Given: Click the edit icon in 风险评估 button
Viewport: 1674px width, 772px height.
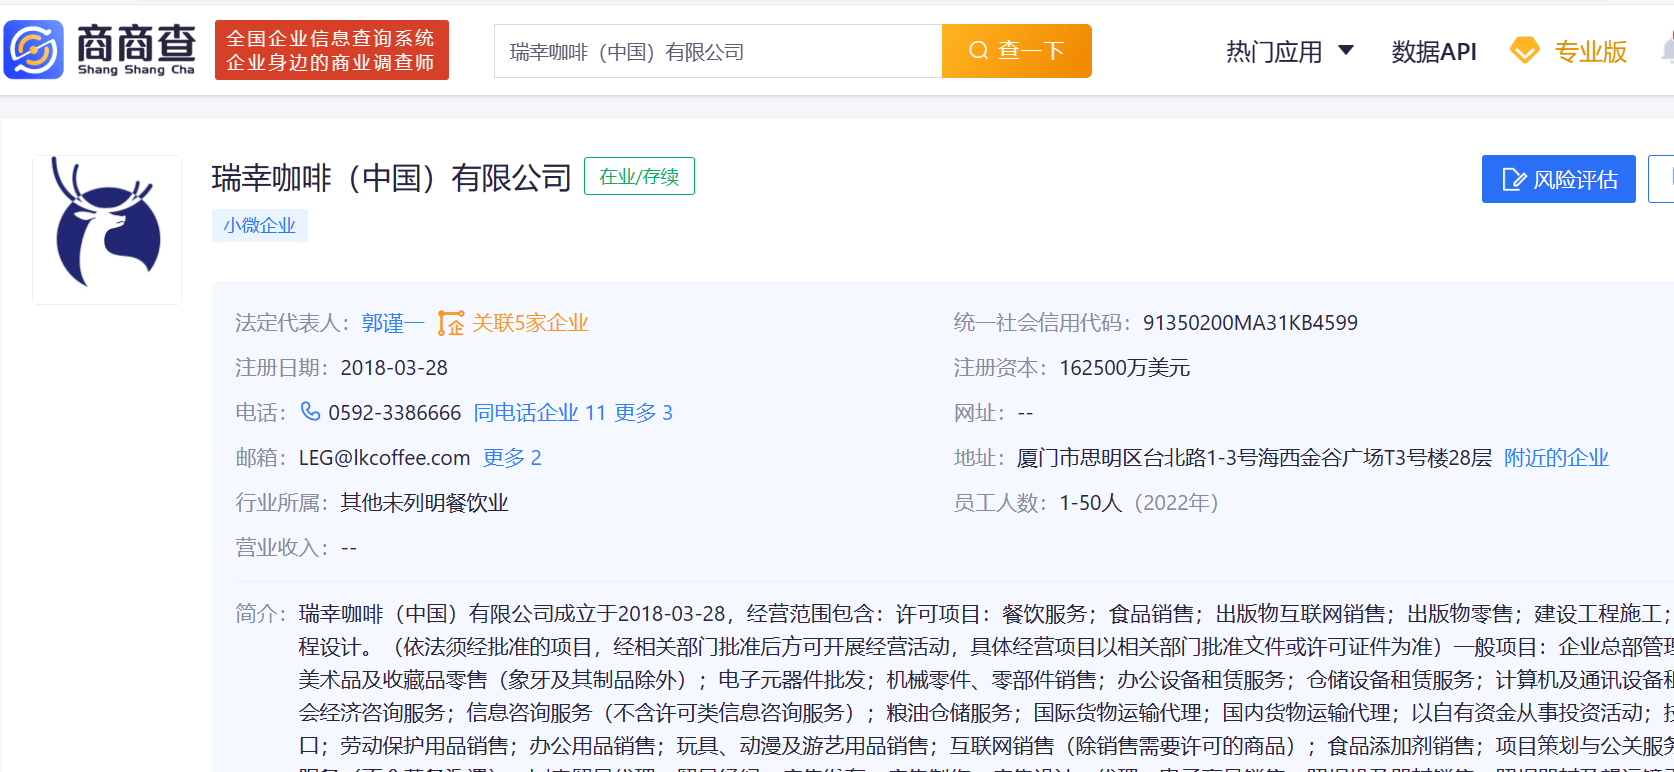Looking at the screenshot, I should click(x=1514, y=180).
